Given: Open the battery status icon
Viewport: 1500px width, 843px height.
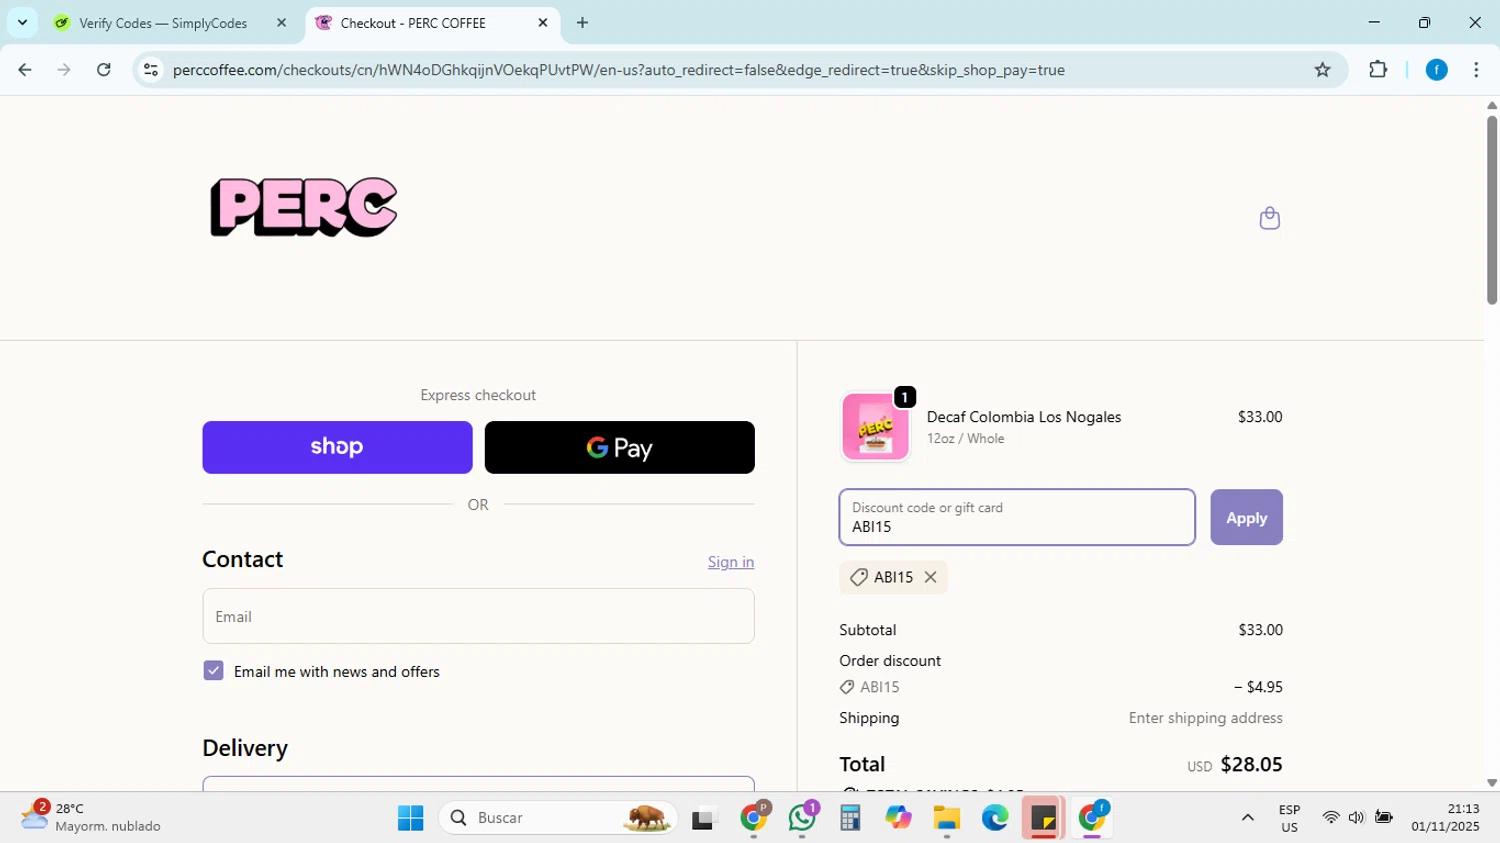Looking at the screenshot, I should point(1384,818).
